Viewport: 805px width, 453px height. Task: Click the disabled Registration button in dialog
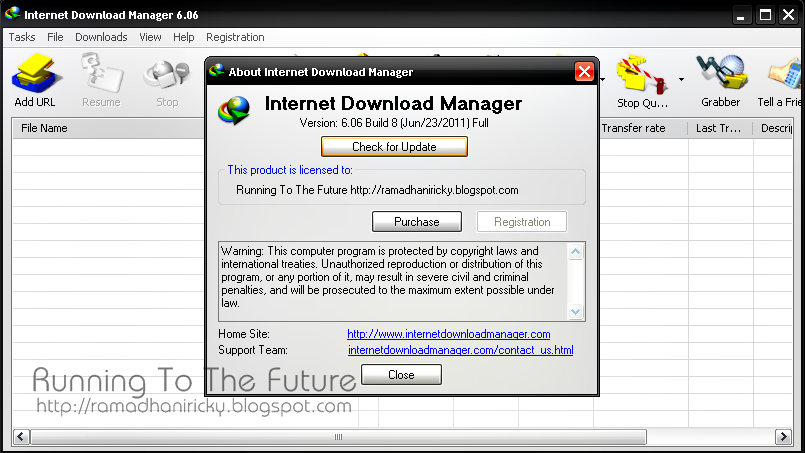[522, 222]
